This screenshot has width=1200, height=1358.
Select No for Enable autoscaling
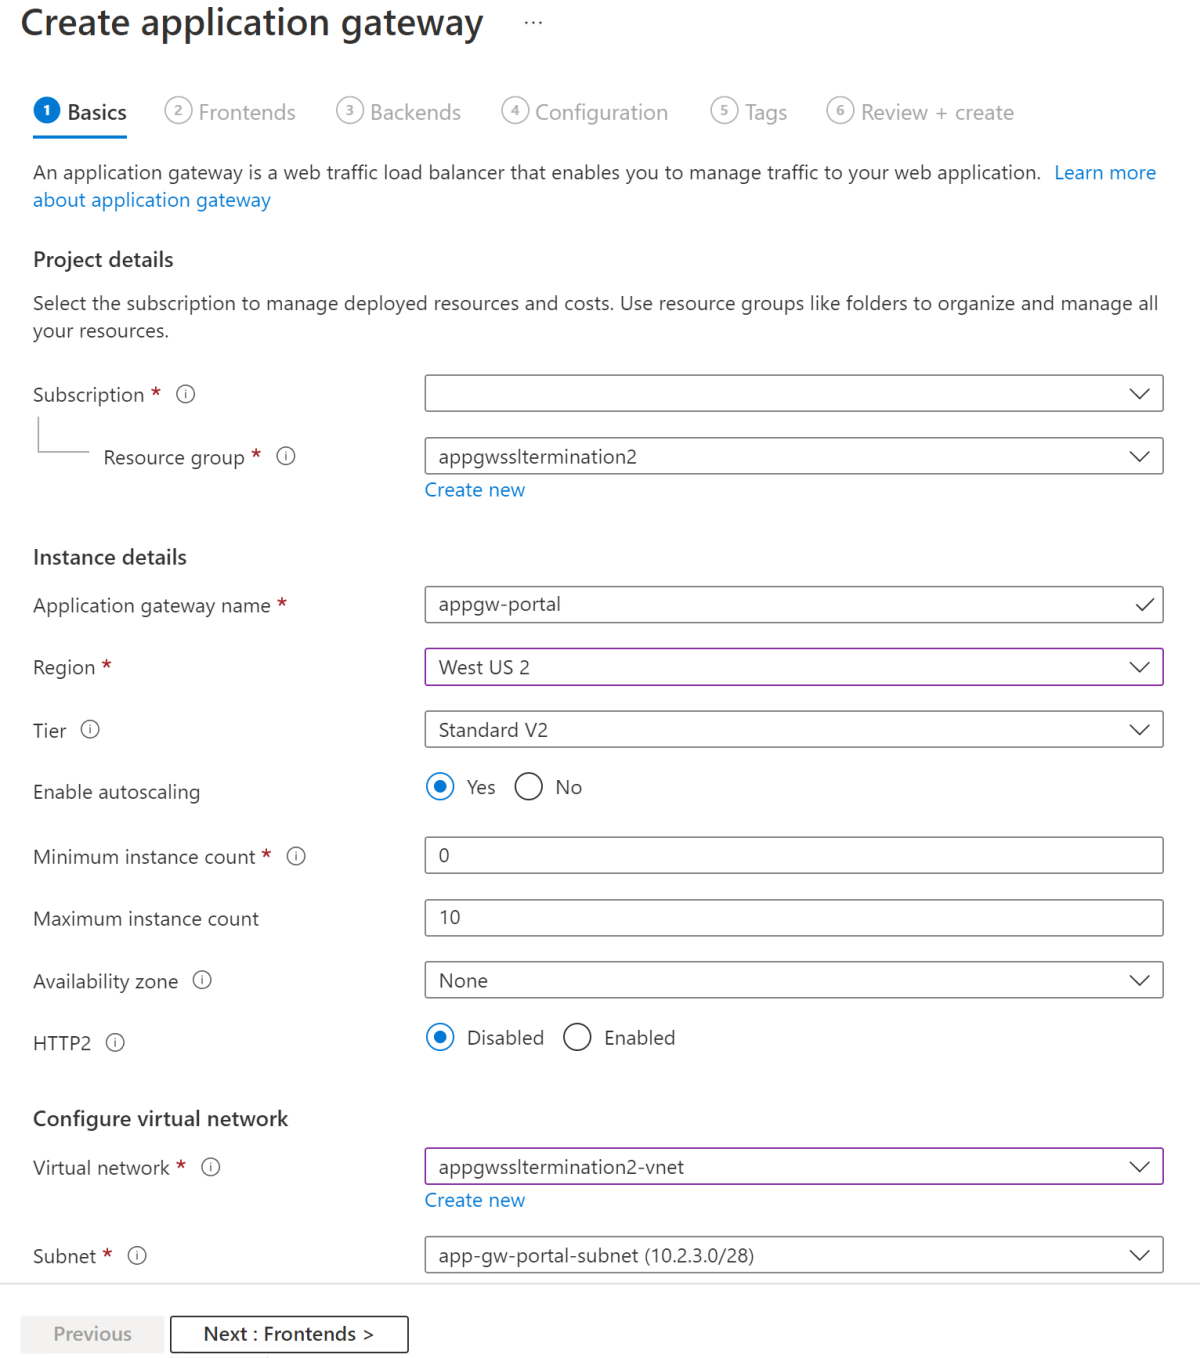tap(528, 787)
